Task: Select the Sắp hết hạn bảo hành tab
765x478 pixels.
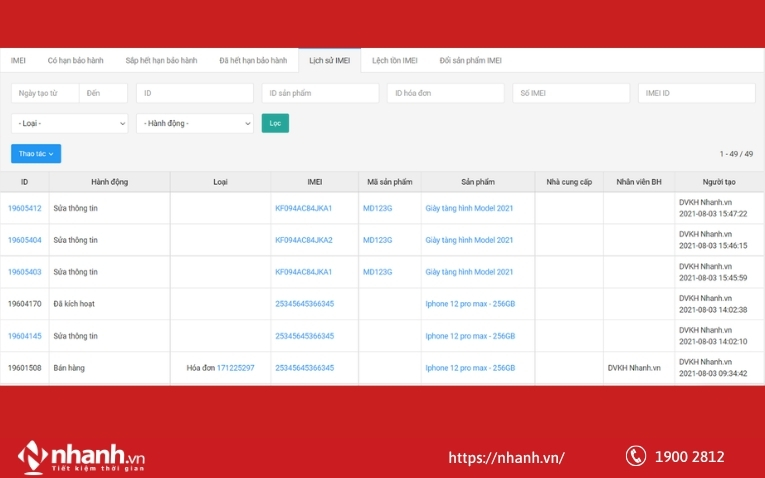Action: pyautogui.click(x=161, y=61)
